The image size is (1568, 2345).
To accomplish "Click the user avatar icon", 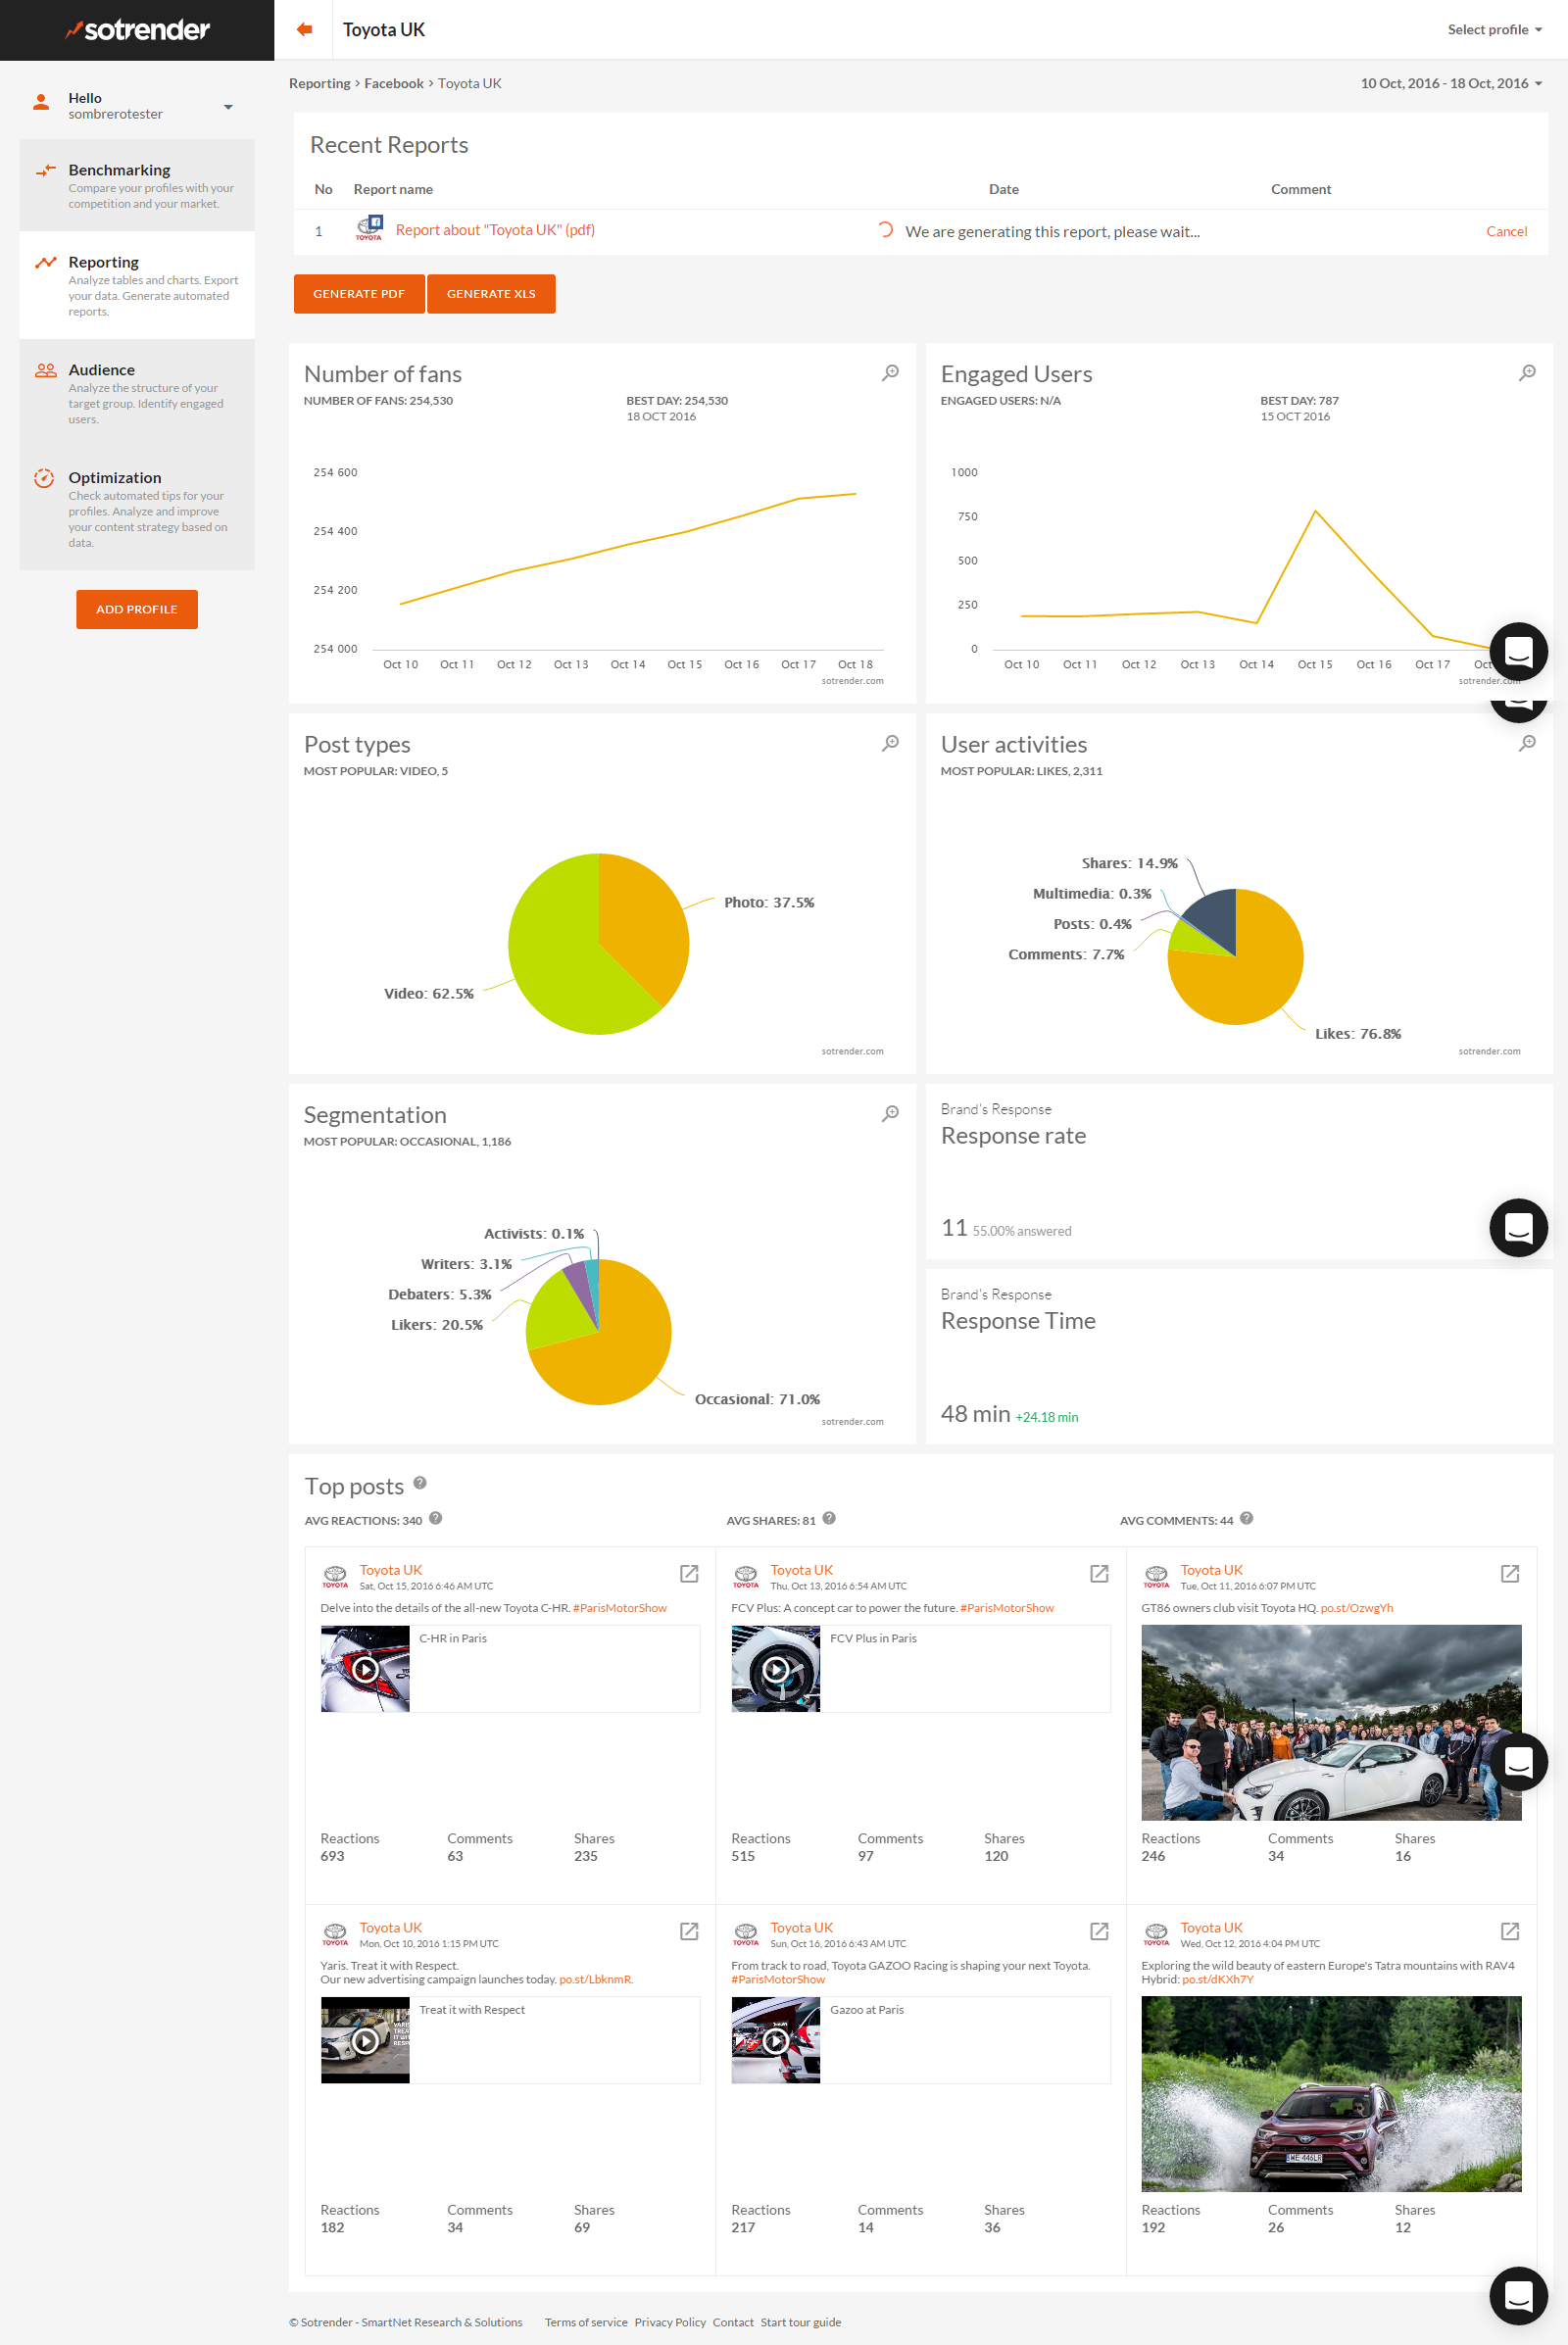I will pos(41,101).
